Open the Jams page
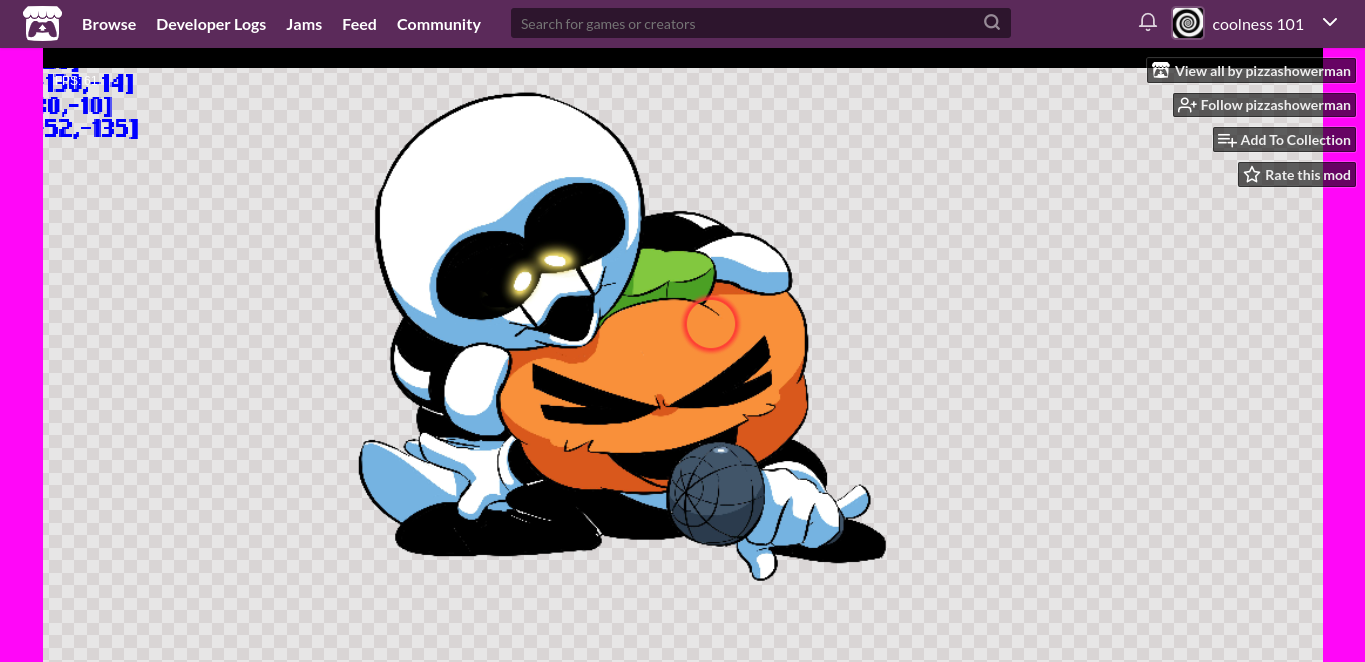The image size is (1365, 662). pos(304,24)
